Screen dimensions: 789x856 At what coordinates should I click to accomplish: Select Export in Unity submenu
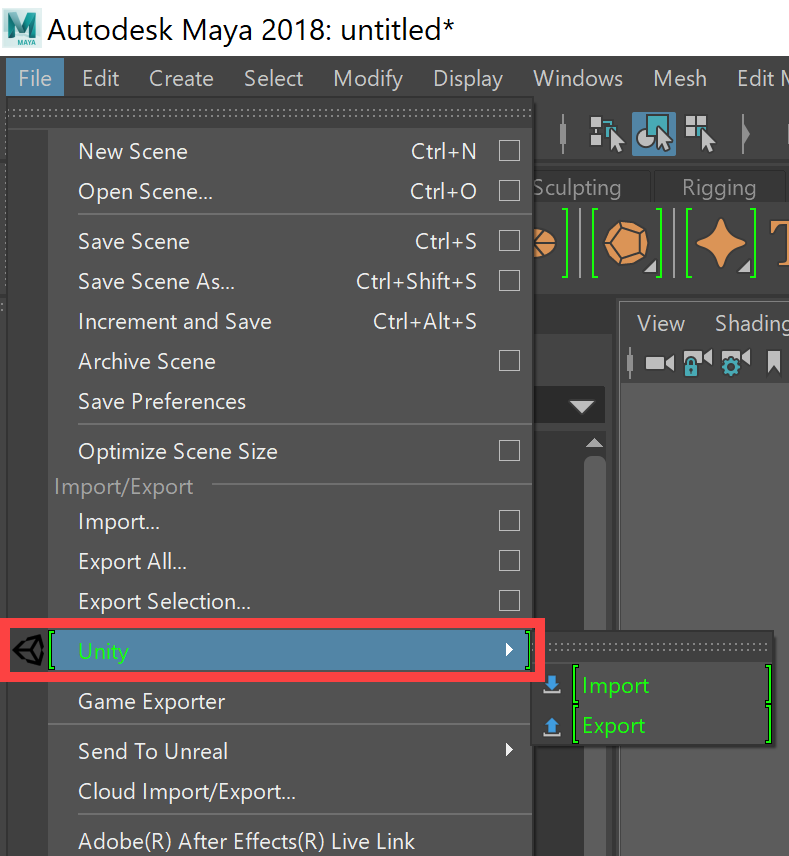(x=671, y=726)
